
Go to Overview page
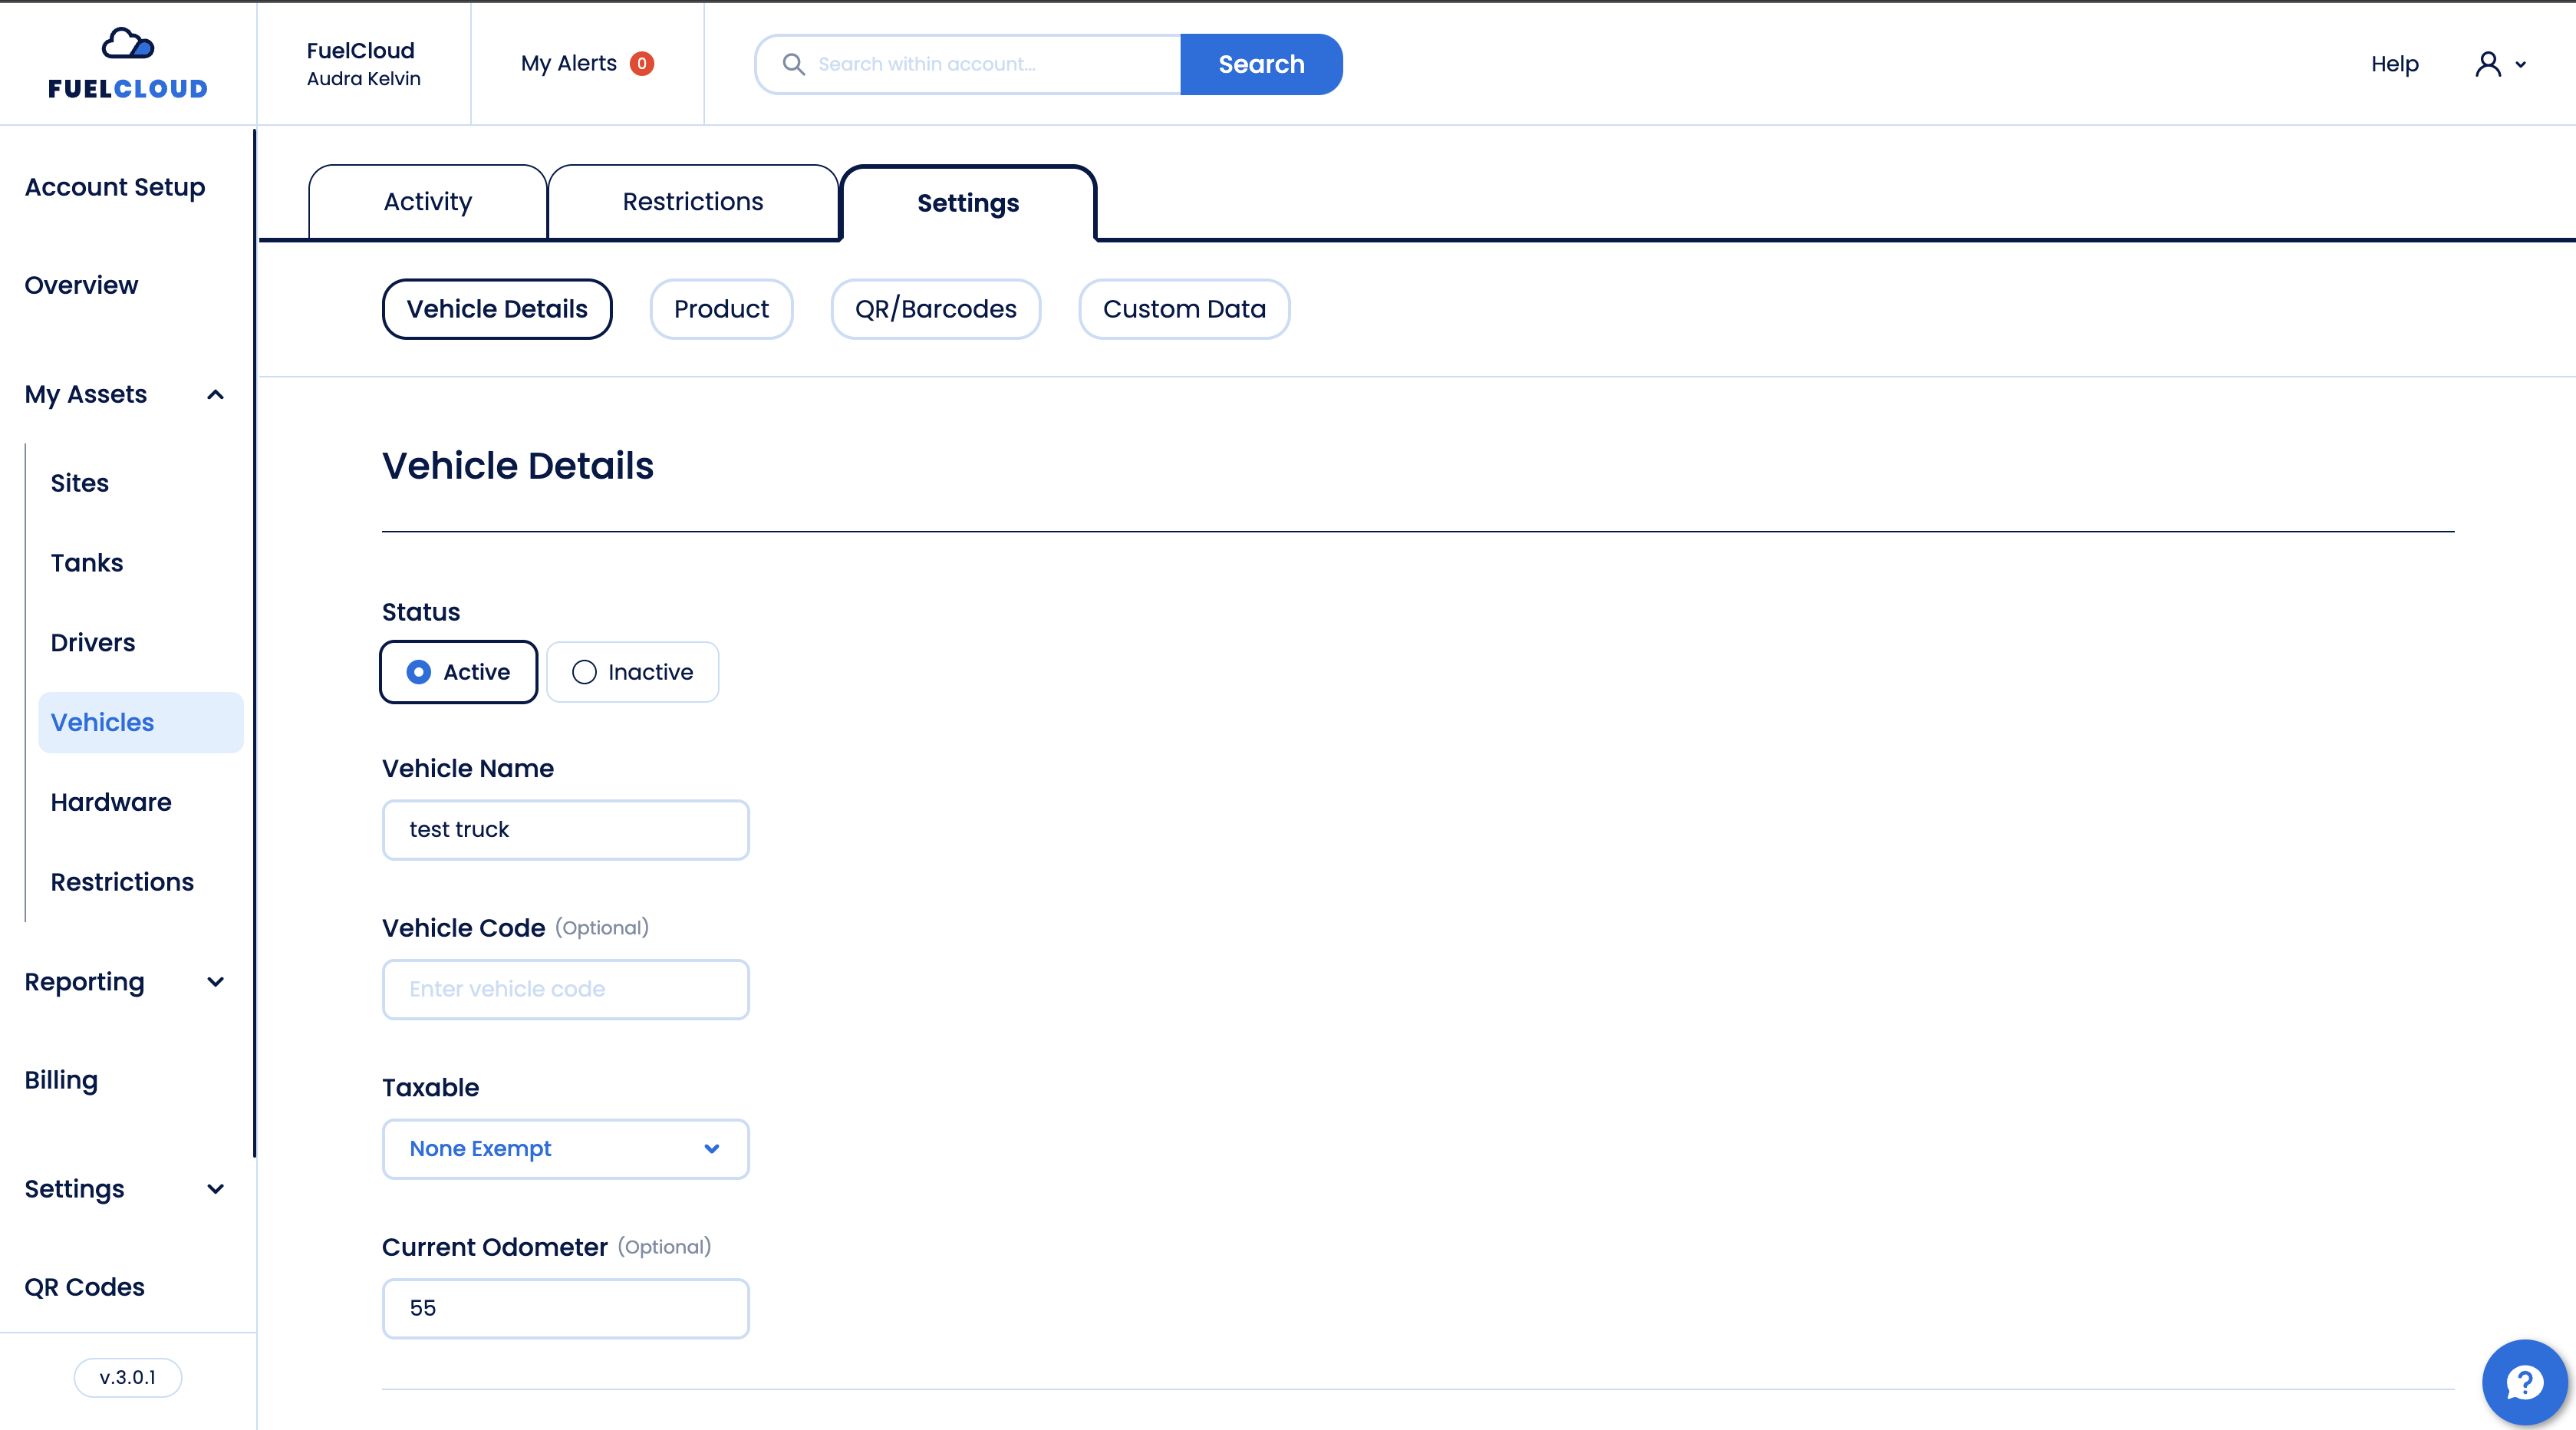[x=81, y=285]
